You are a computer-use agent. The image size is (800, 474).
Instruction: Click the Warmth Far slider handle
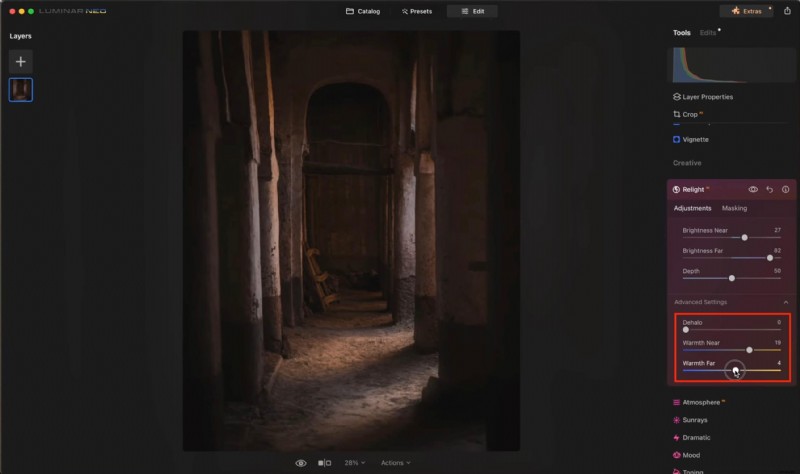coord(735,370)
